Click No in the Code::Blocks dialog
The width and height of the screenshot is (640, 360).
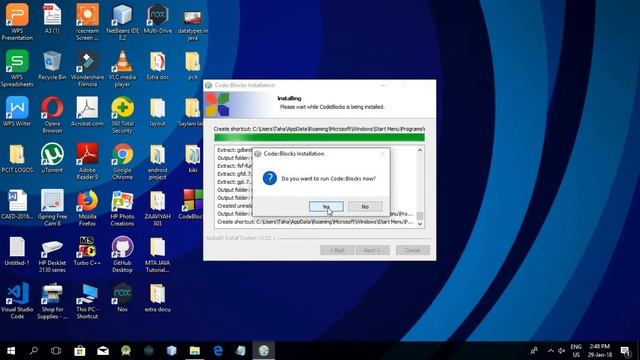click(x=365, y=207)
